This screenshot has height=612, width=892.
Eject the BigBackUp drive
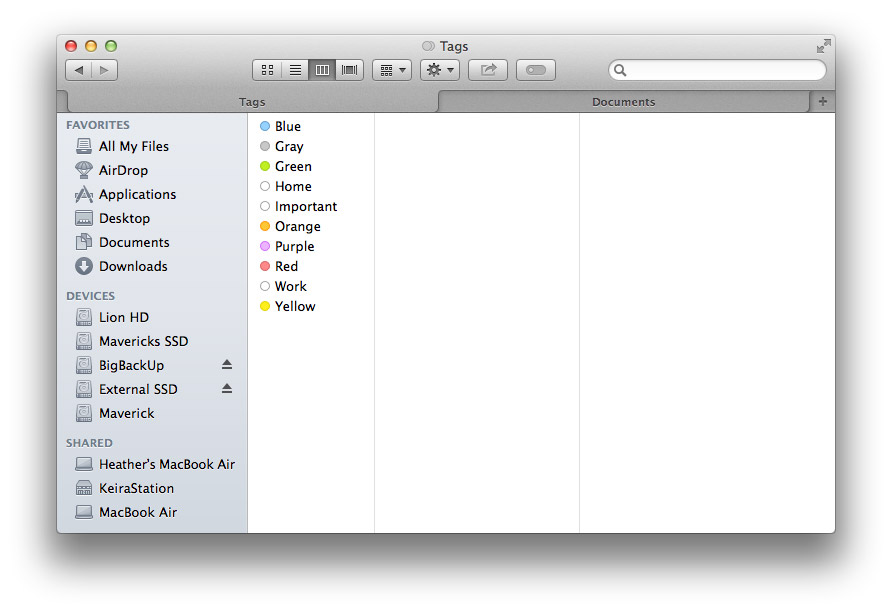[x=227, y=365]
